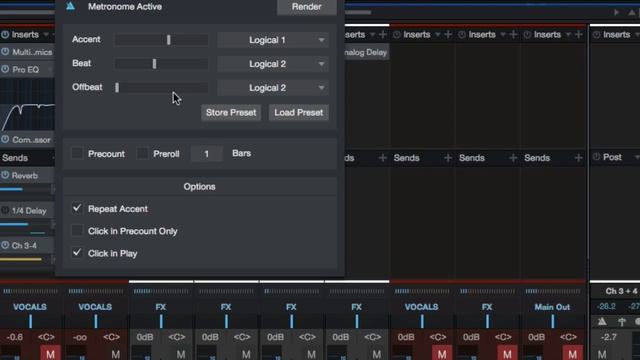Viewport: 640px width, 360px height.
Task: Open Inserts menu arrow on Analog Delay channel
Action: (372, 35)
